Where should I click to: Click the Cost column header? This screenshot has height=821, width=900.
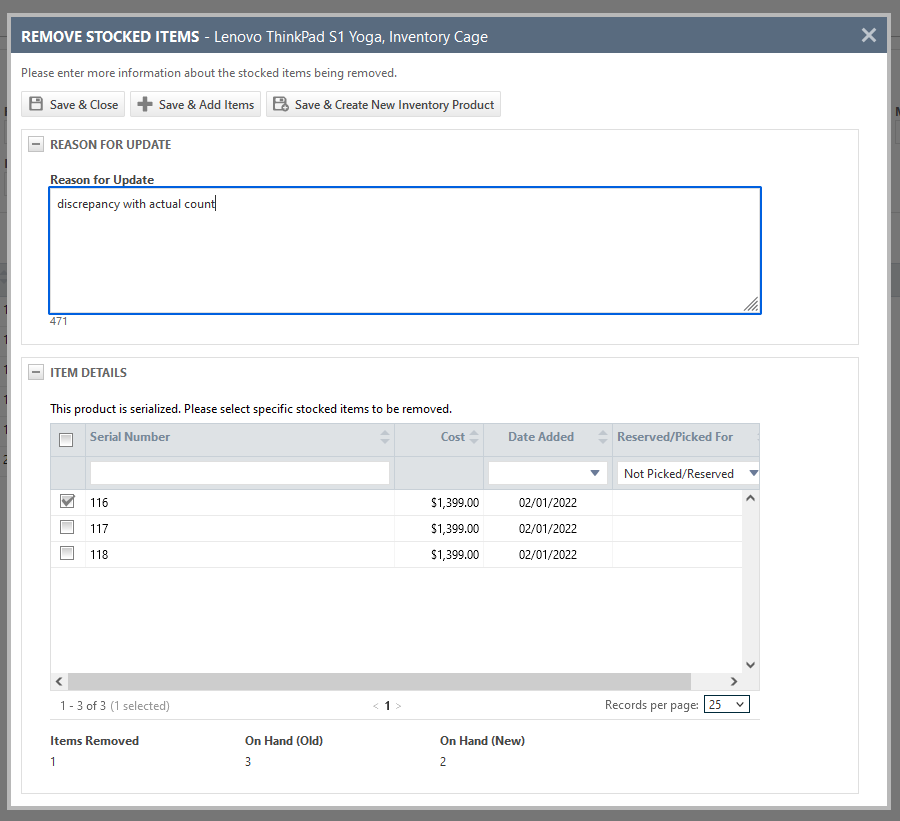[x=452, y=437]
